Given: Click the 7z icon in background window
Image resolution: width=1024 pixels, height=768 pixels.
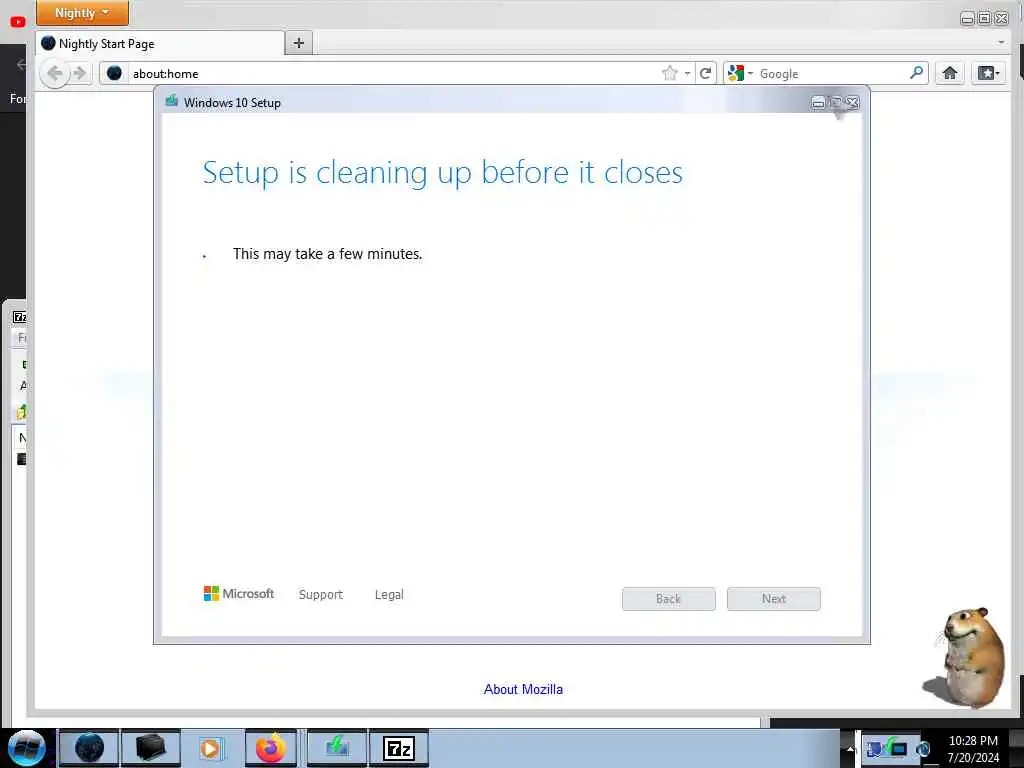Looking at the screenshot, I should pos(20,317).
